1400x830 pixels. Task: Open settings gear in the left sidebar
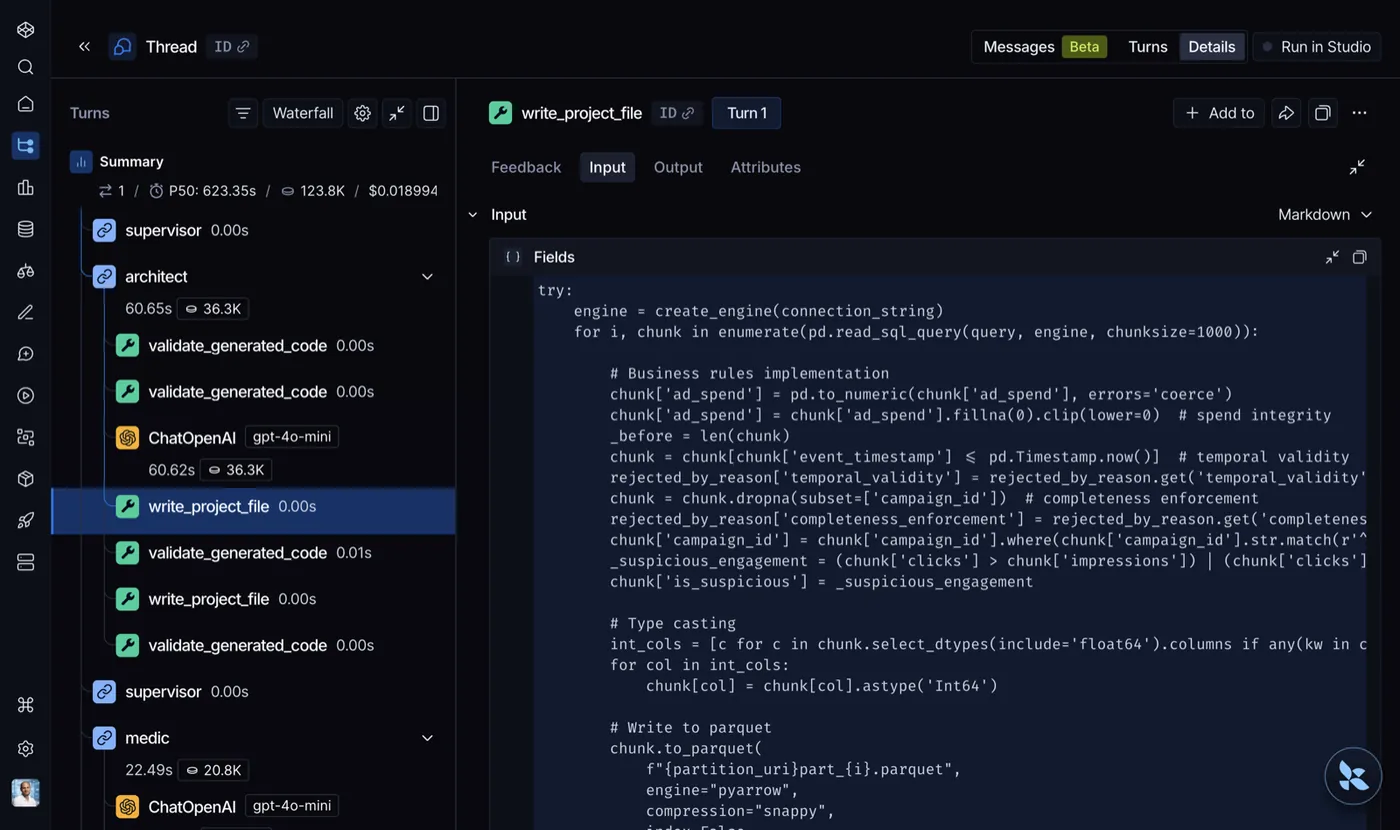(x=26, y=748)
